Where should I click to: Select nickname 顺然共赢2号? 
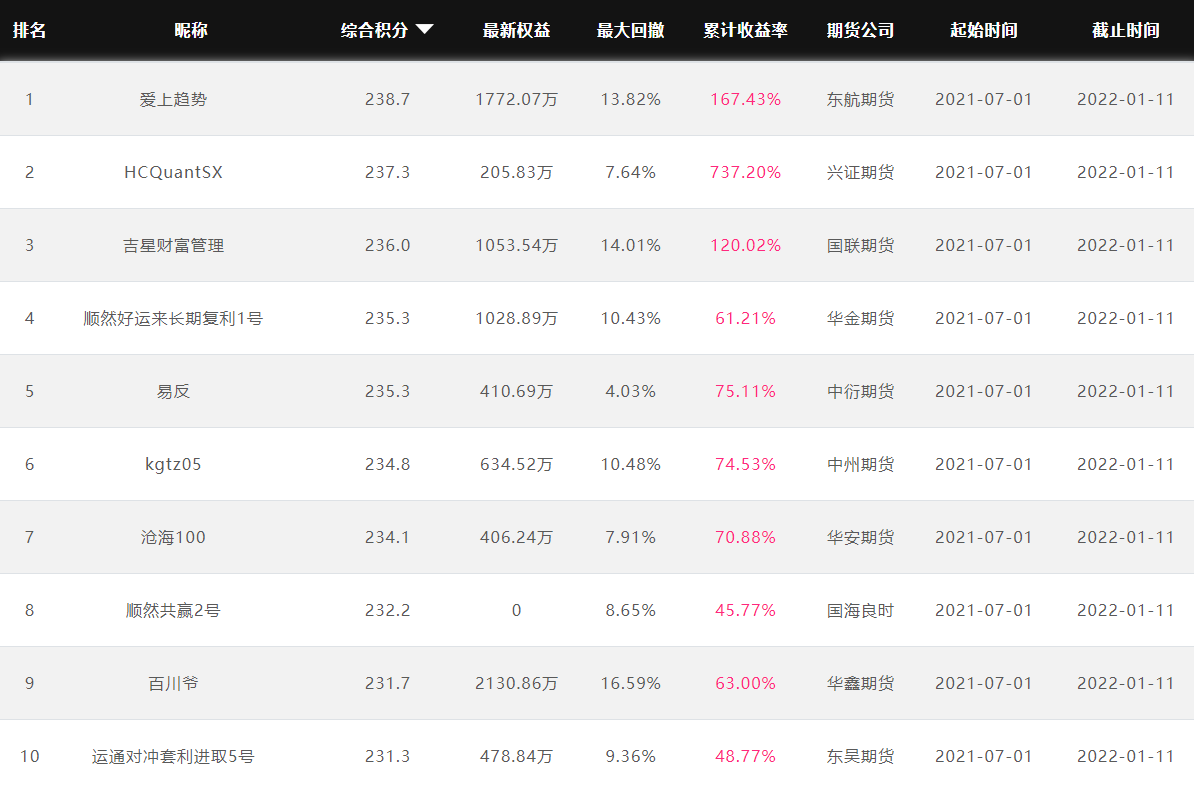tap(173, 611)
